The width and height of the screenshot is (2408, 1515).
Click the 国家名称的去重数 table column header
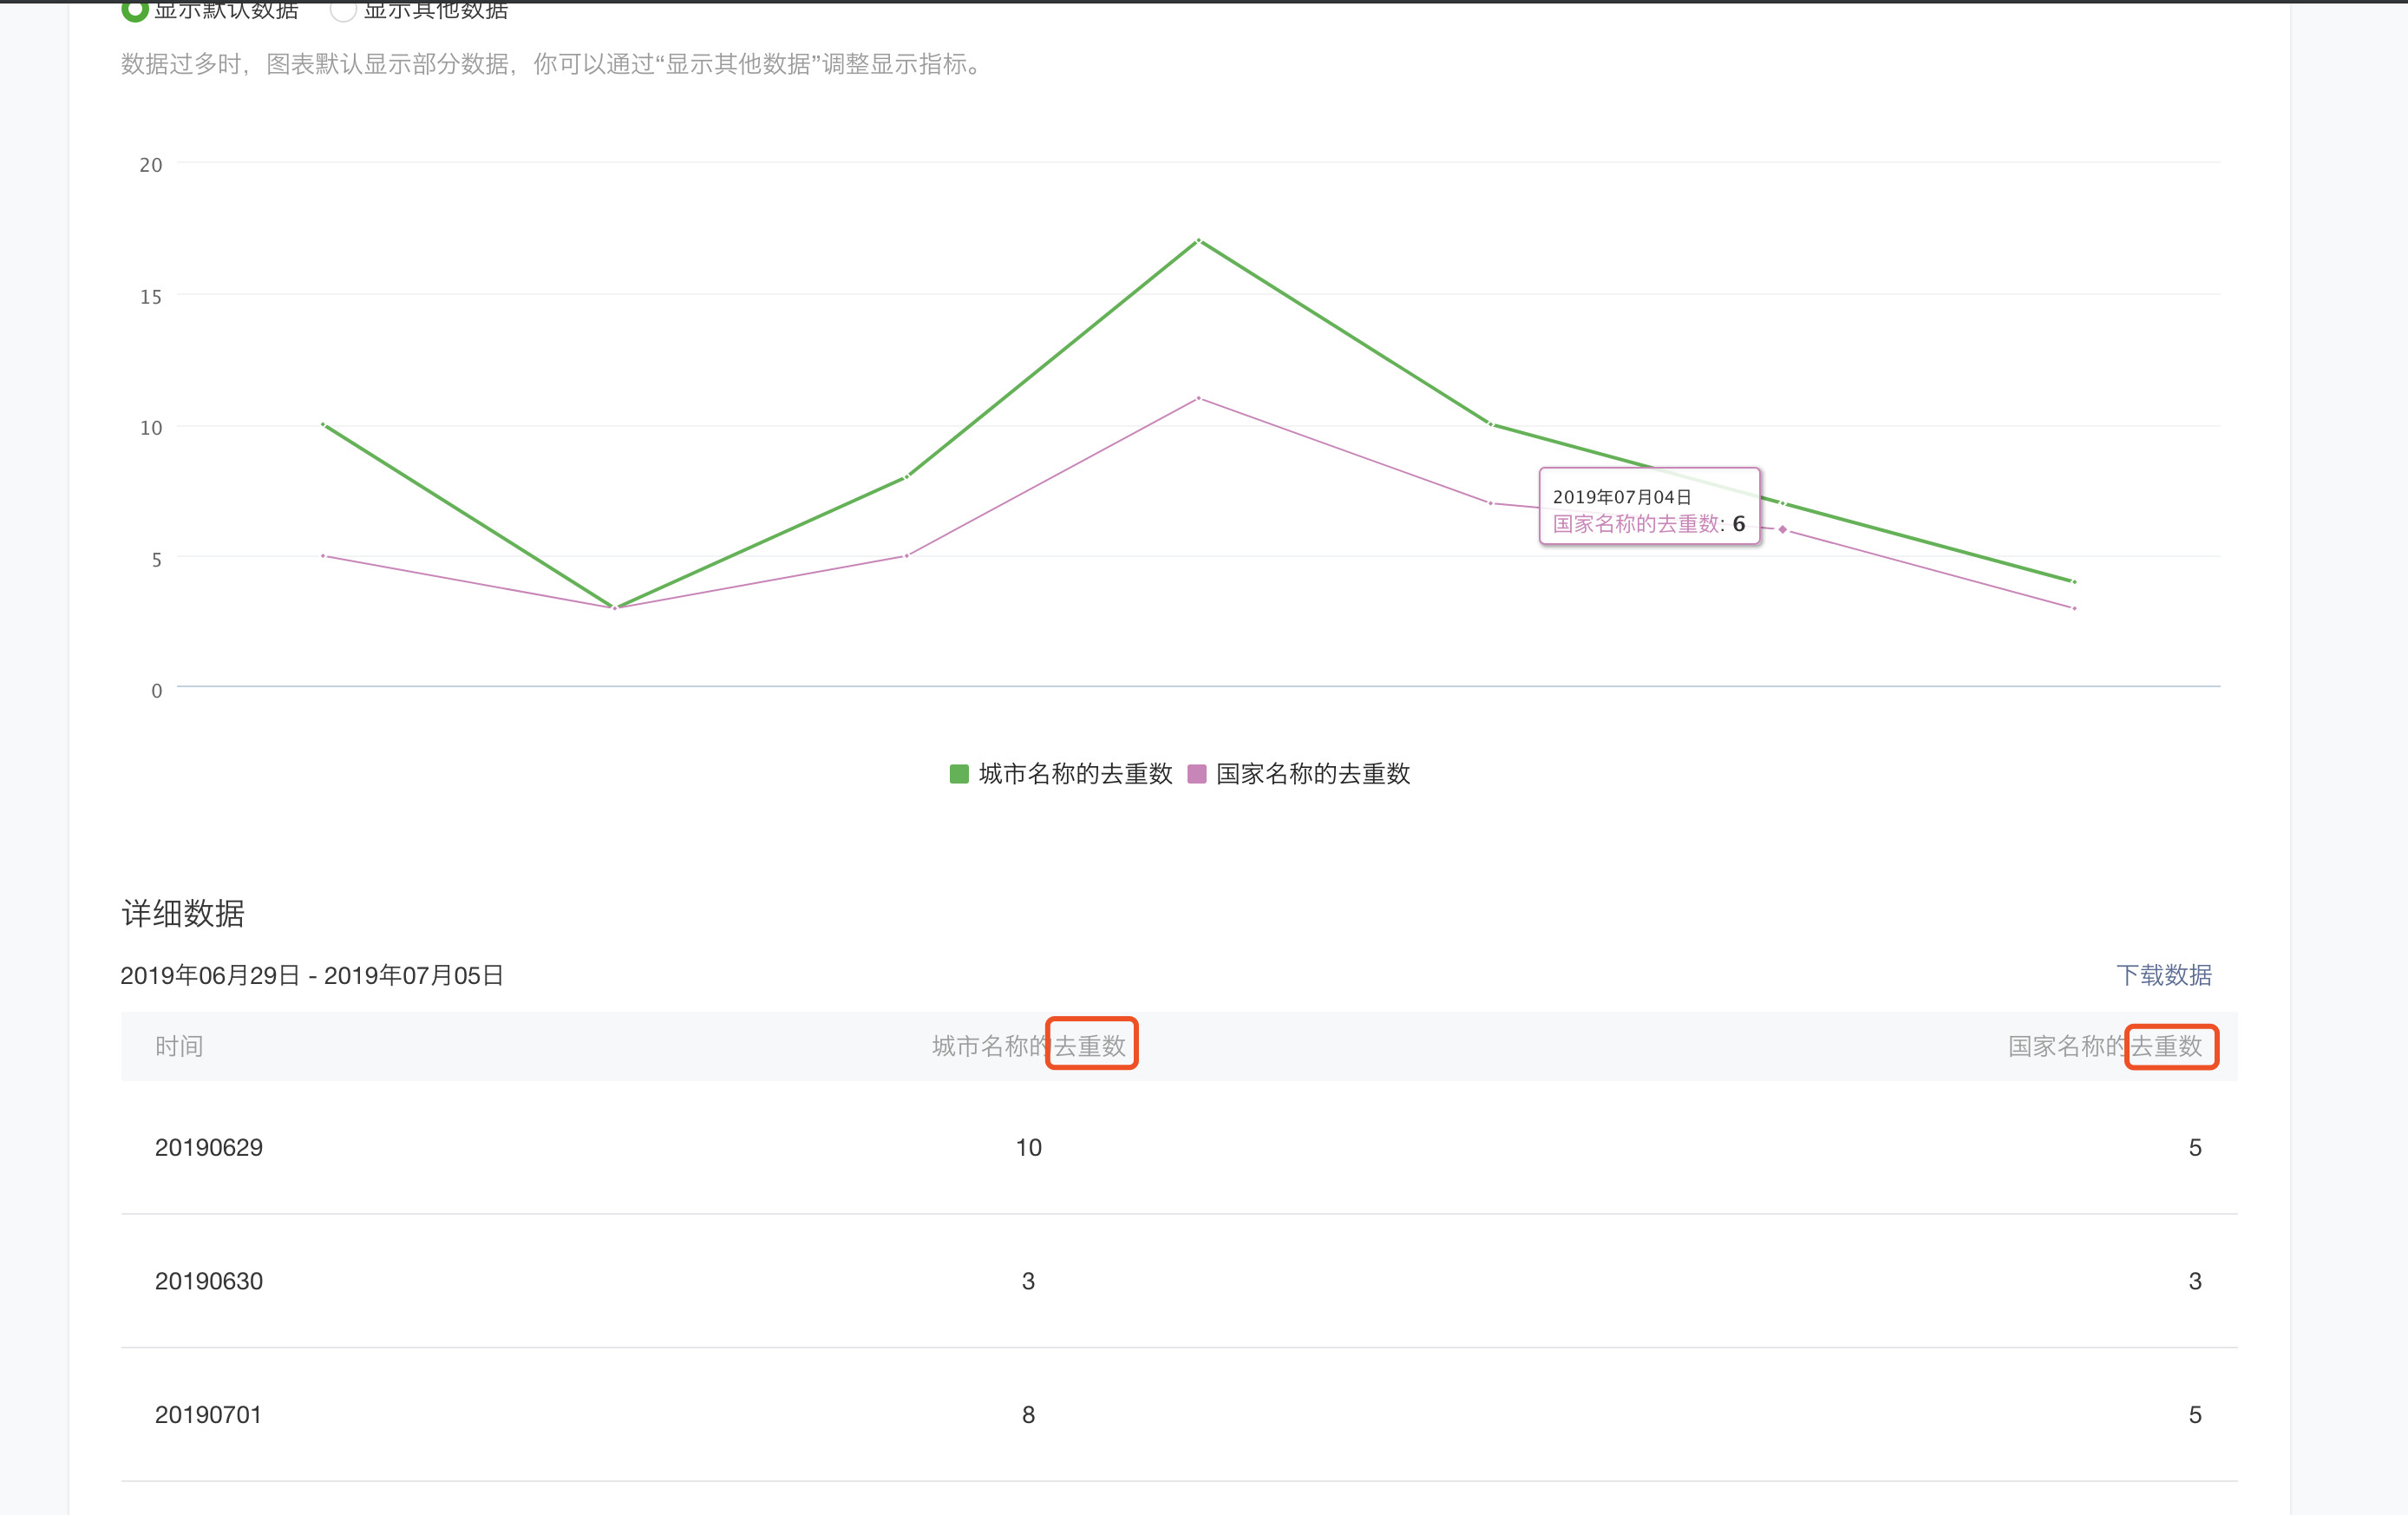pos(2104,1046)
